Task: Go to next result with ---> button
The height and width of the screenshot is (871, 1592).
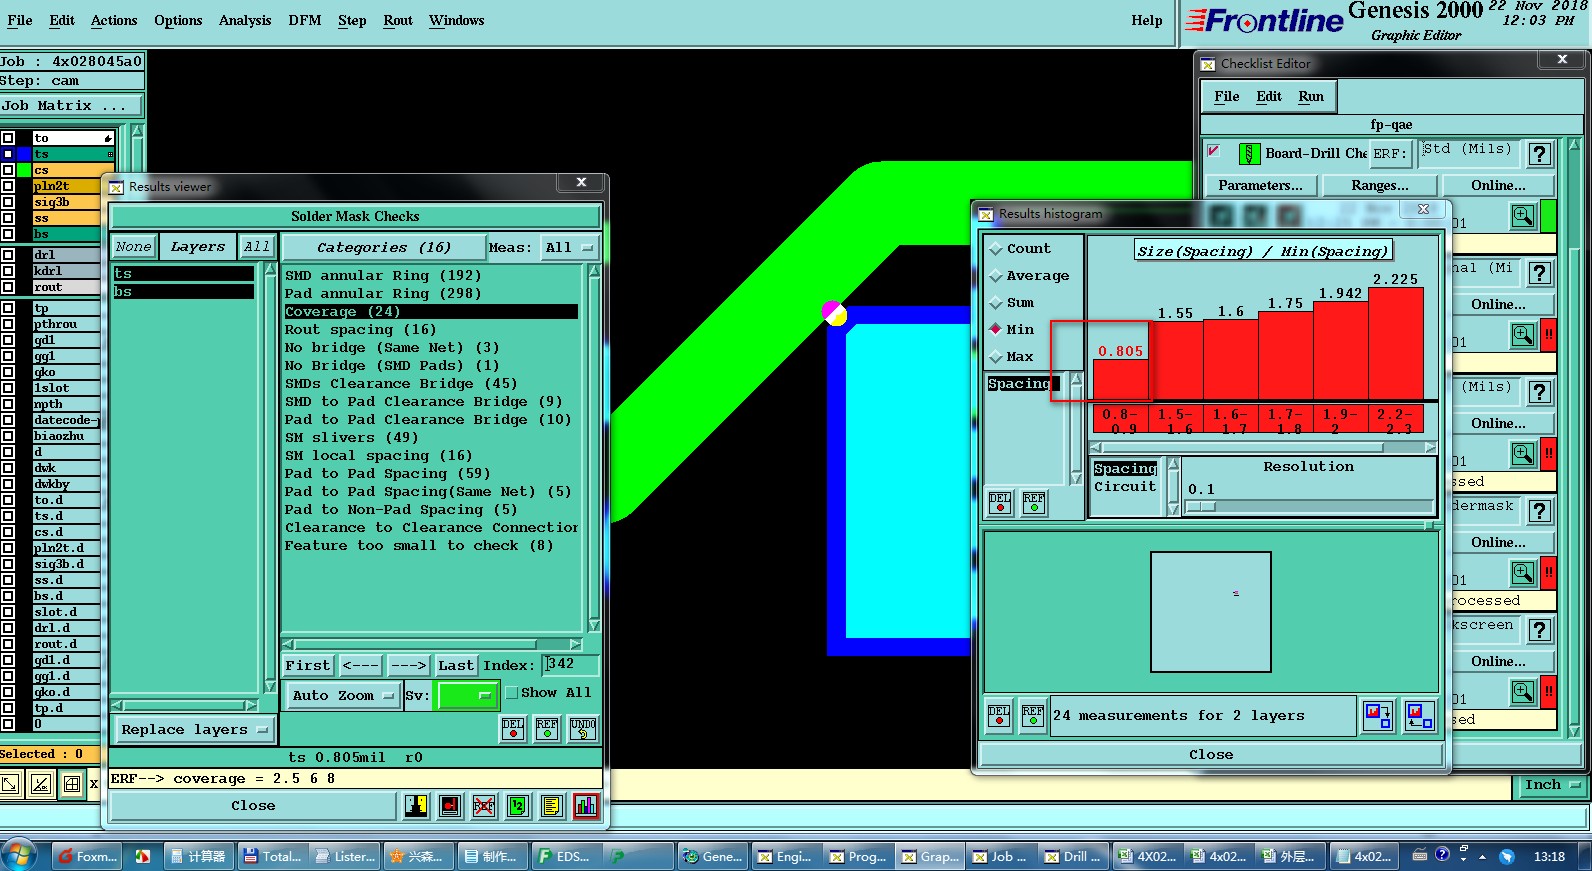Action: coord(408,665)
